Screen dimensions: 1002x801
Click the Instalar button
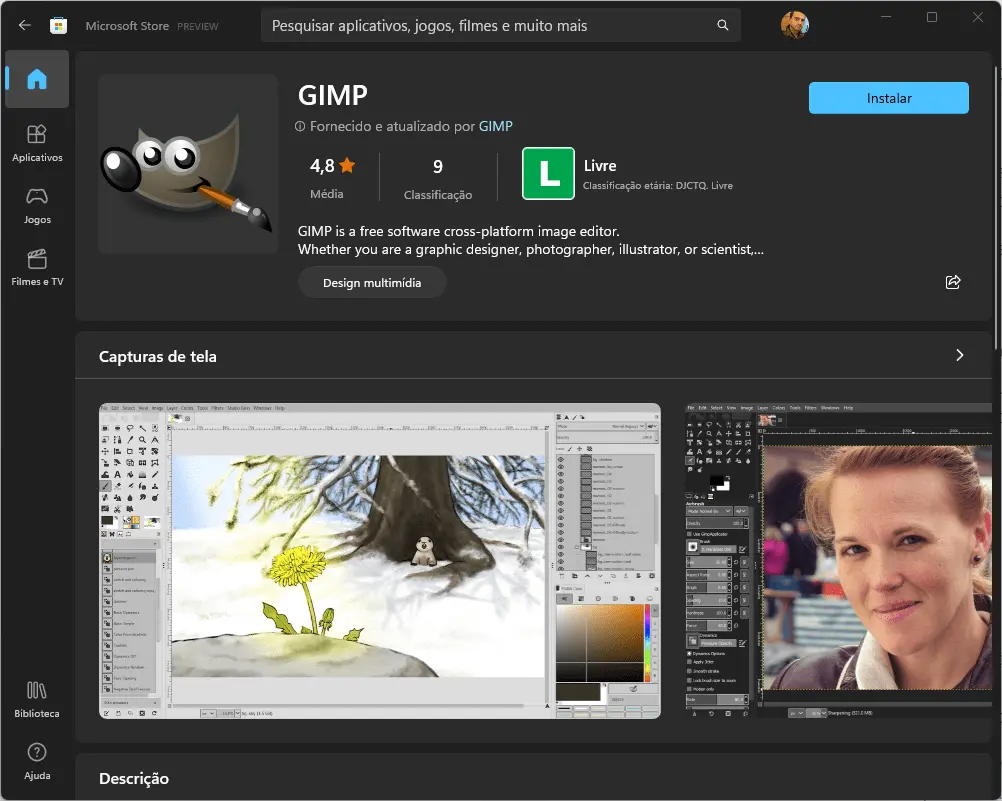pyautogui.click(x=888, y=98)
